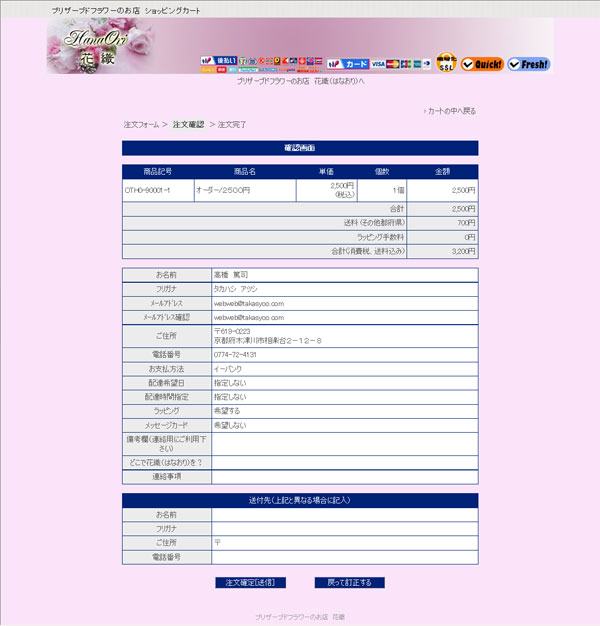Click the 7-Eleven convenience store logo

tap(243, 61)
